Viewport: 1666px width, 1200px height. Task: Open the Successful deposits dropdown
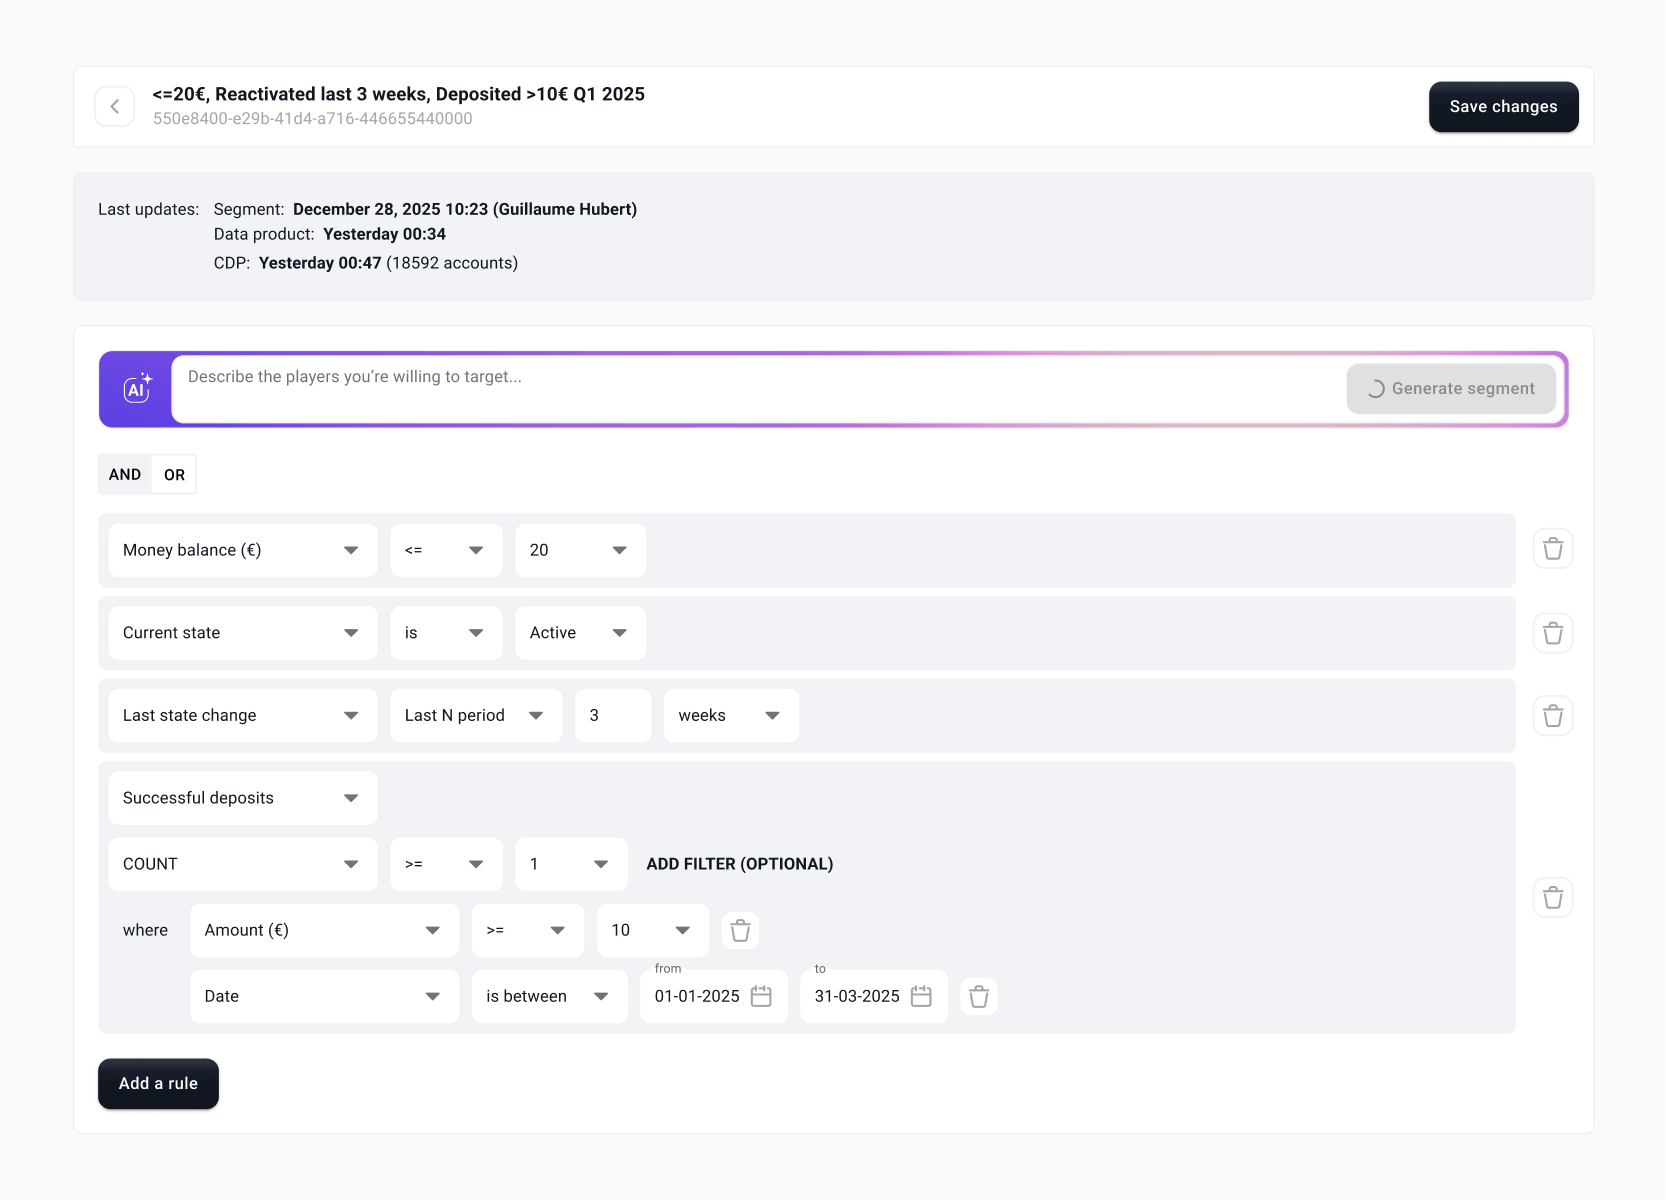(243, 798)
